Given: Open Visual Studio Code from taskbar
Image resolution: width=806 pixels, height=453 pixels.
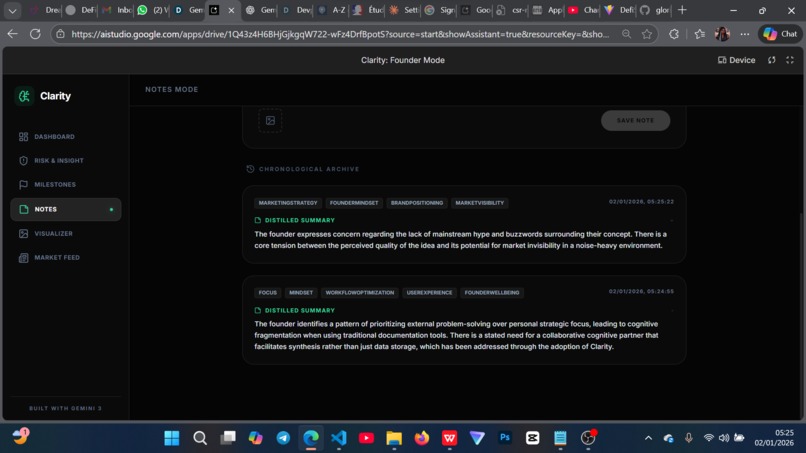Looking at the screenshot, I should click(339, 438).
